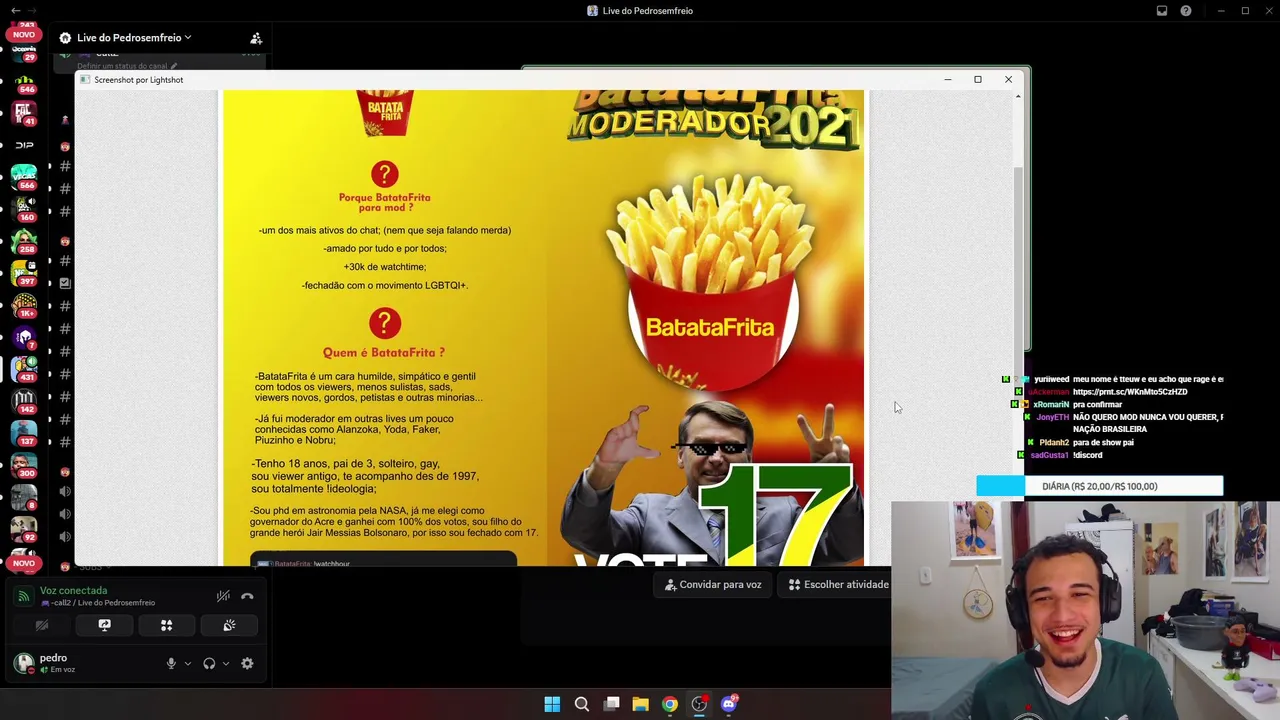Screen dimensions: 1280x720
Task: Click the Voz conectada status text
Action: 73,591
